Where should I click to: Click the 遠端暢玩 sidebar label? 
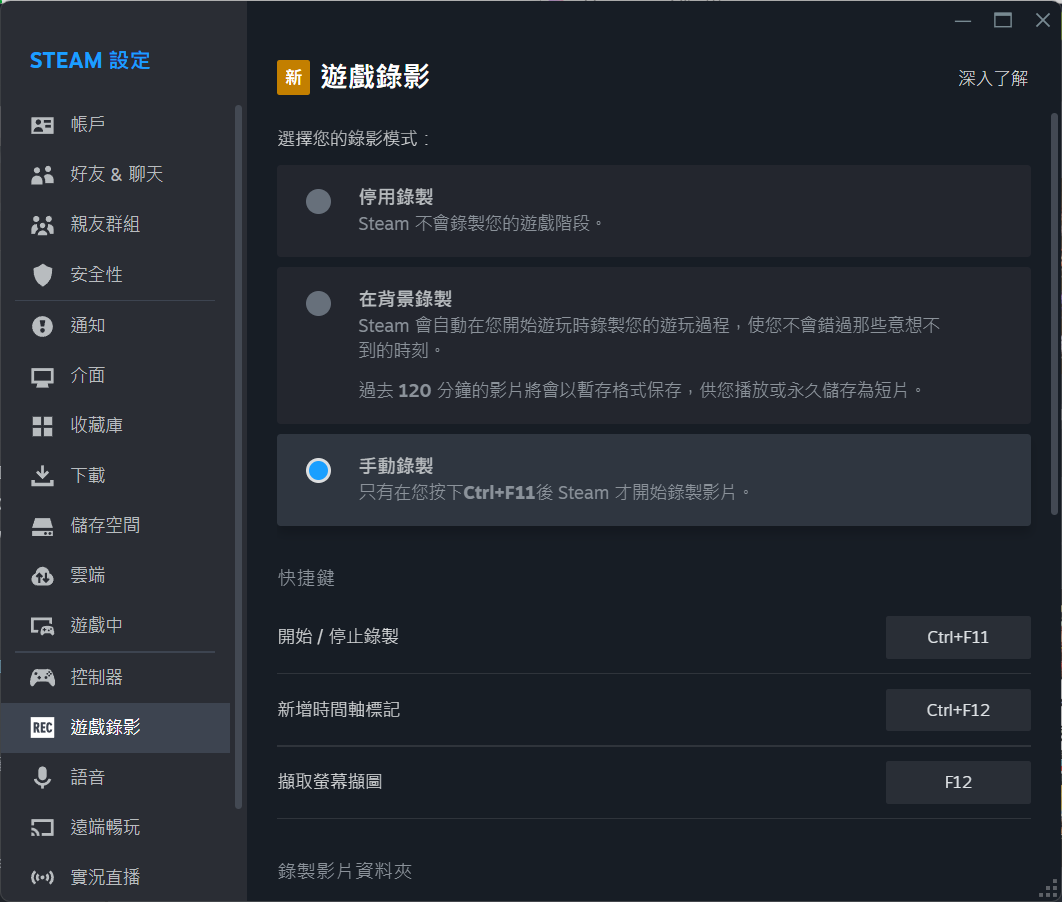105,827
